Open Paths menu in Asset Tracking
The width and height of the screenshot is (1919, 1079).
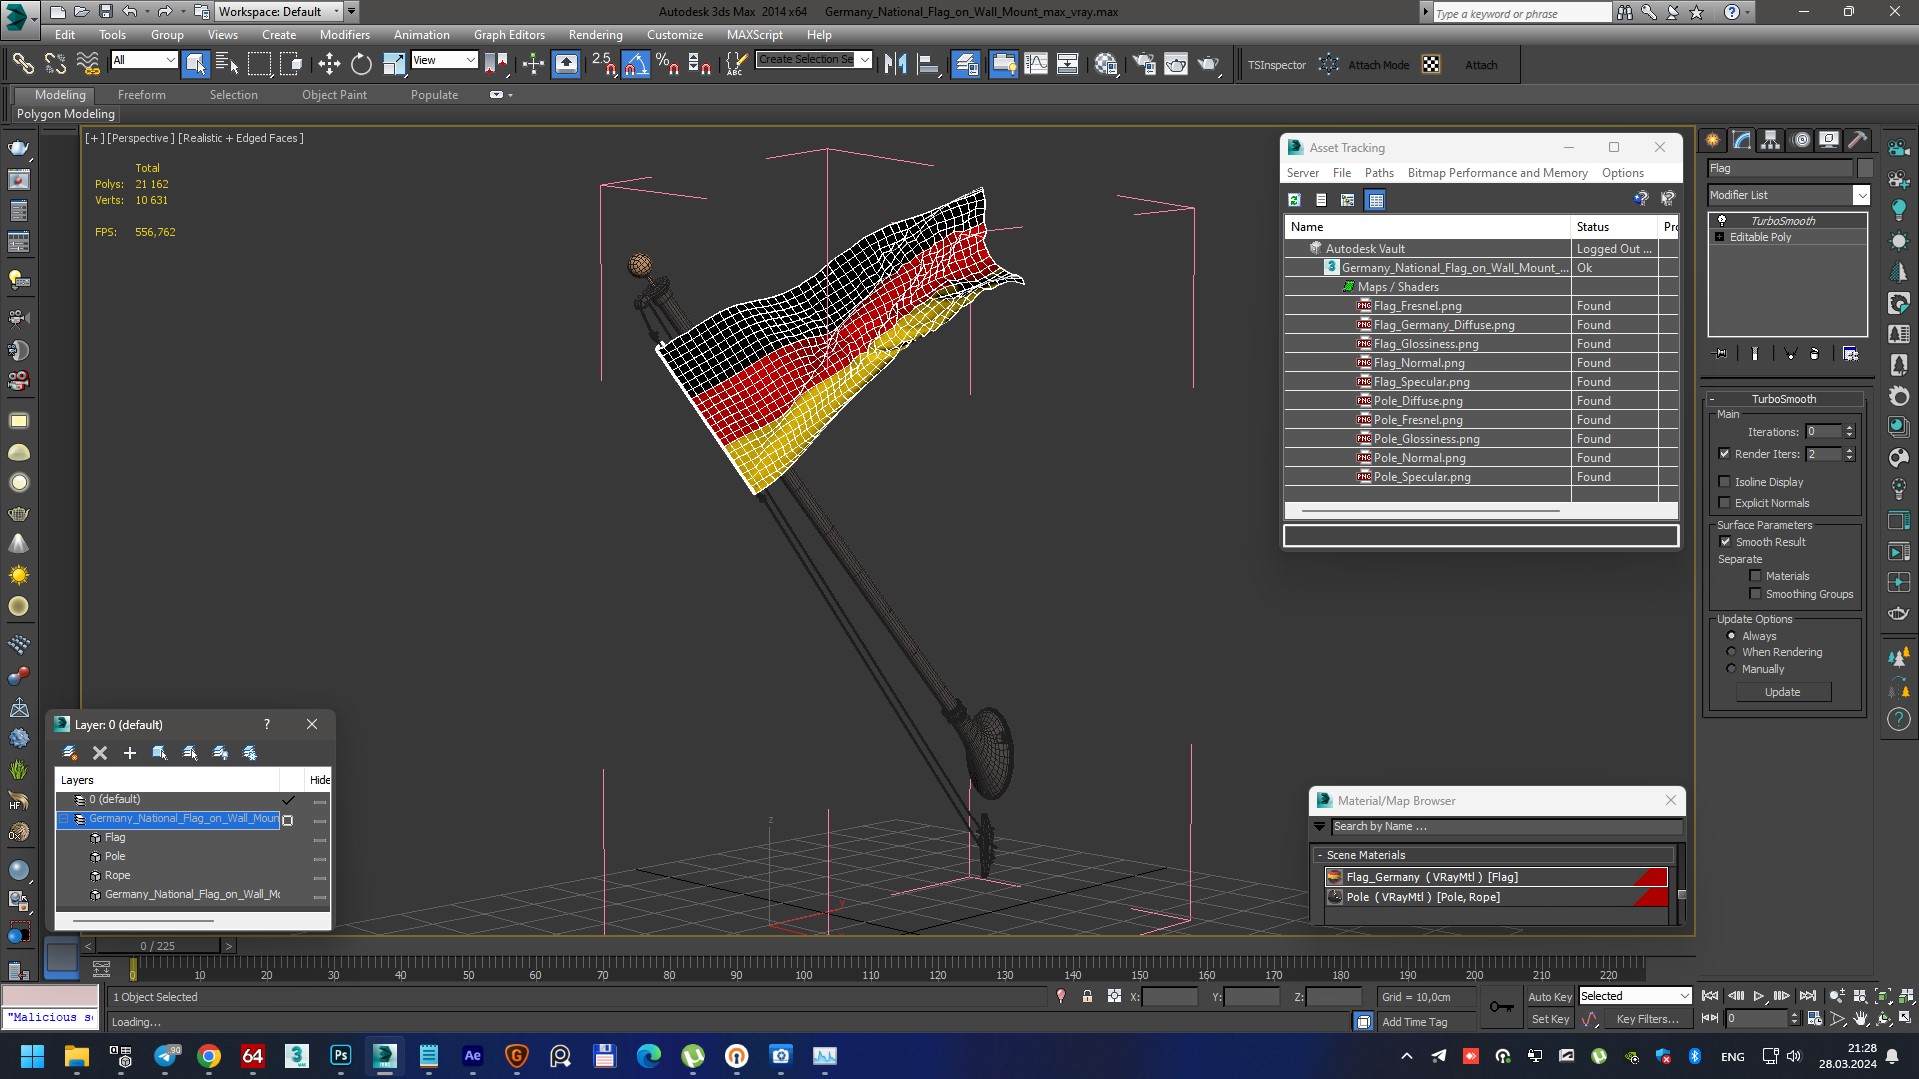pyautogui.click(x=1379, y=173)
